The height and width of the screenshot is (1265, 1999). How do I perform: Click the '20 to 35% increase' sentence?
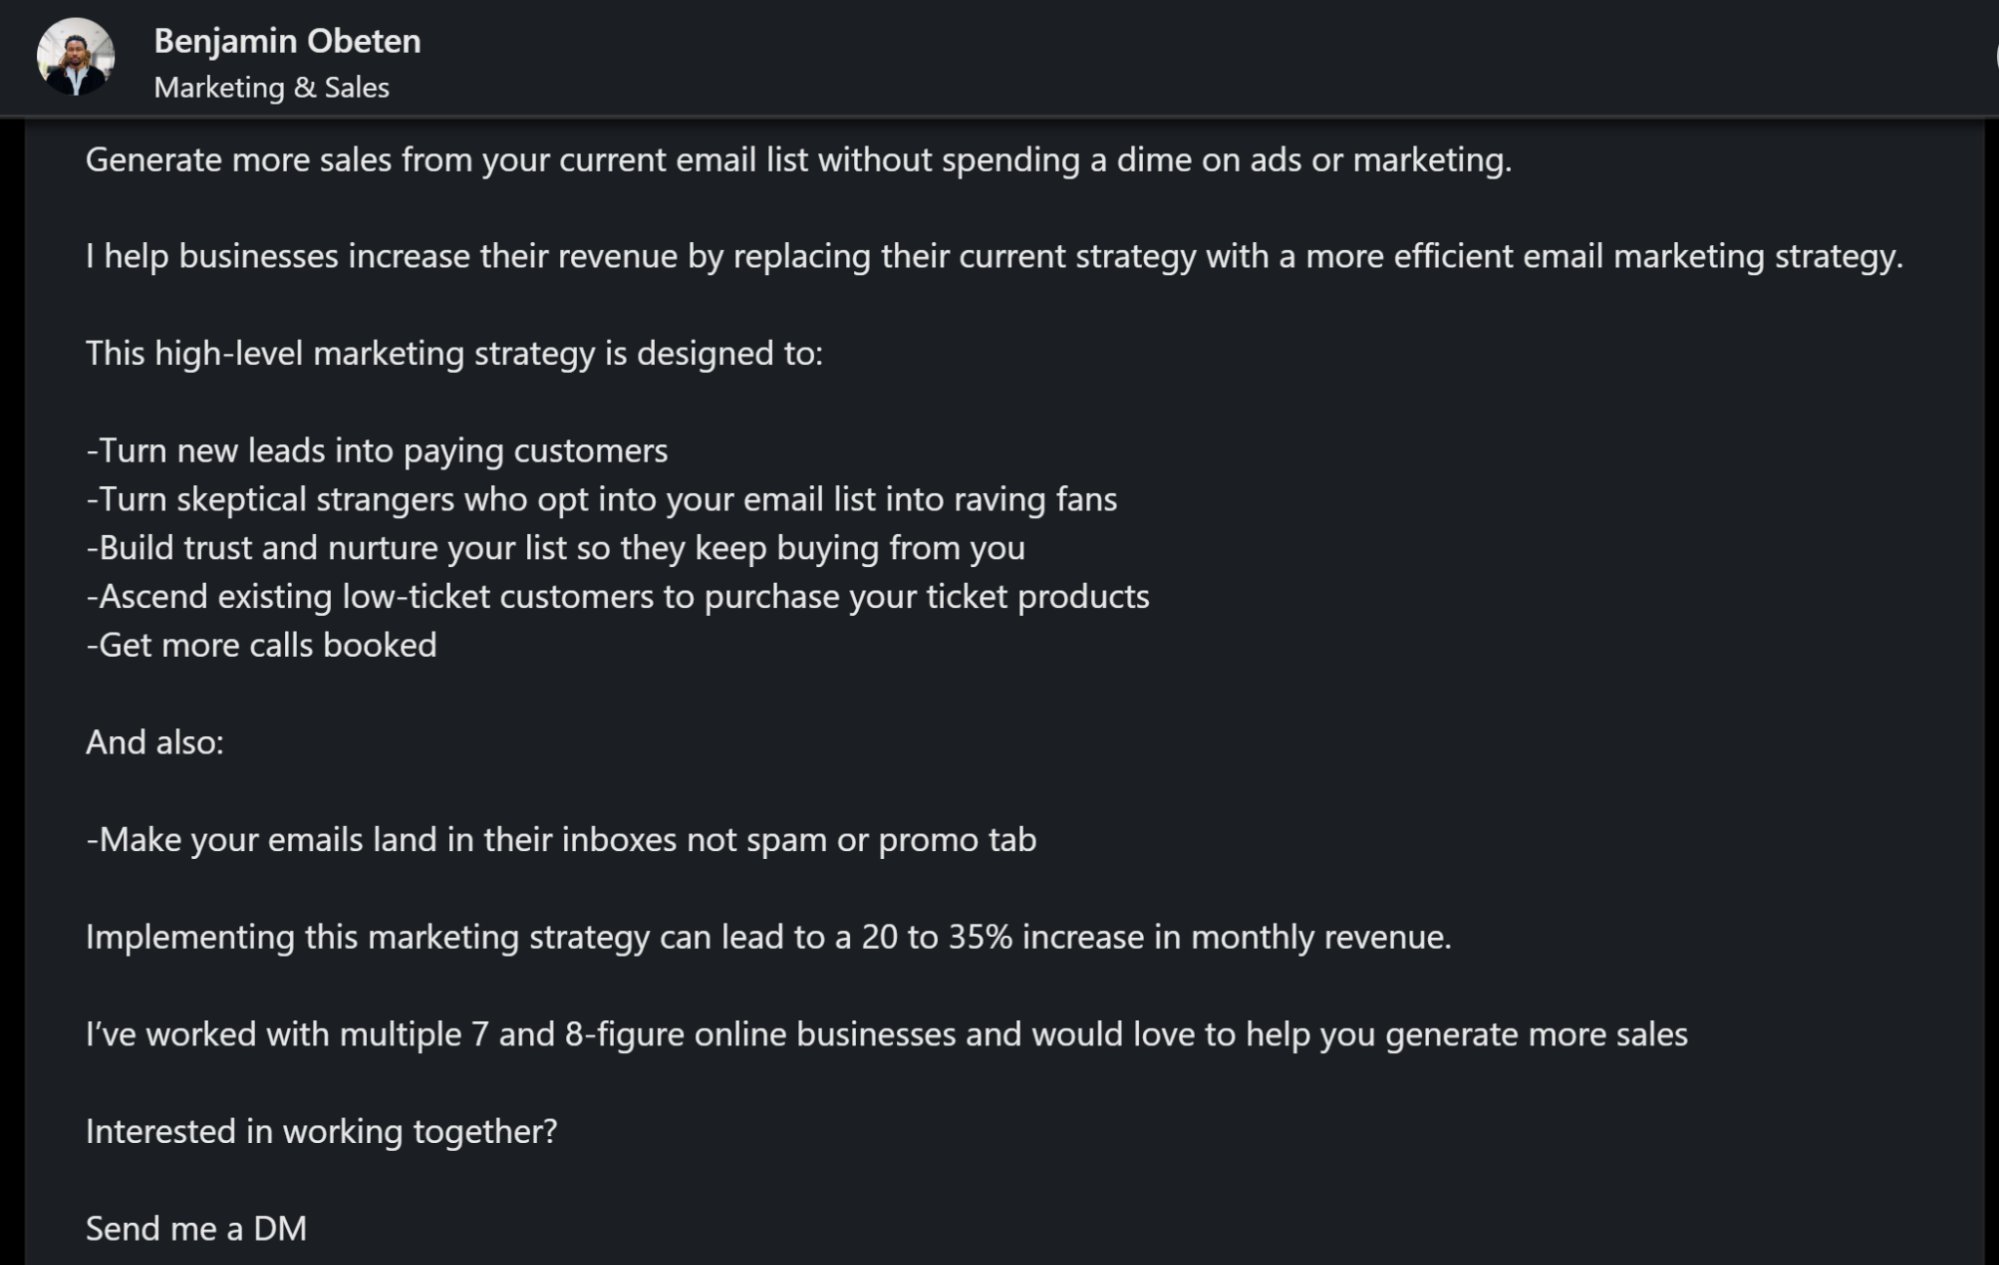point(768,937)
